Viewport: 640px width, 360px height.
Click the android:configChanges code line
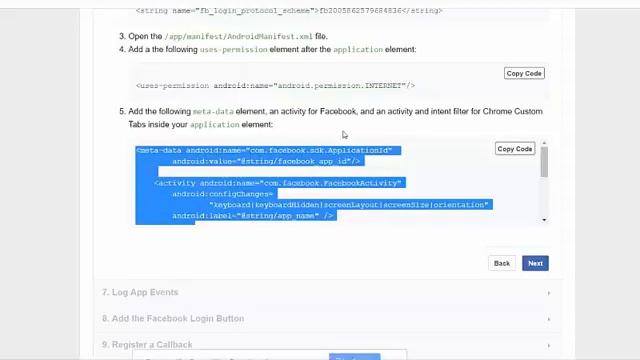coord(222,194)
